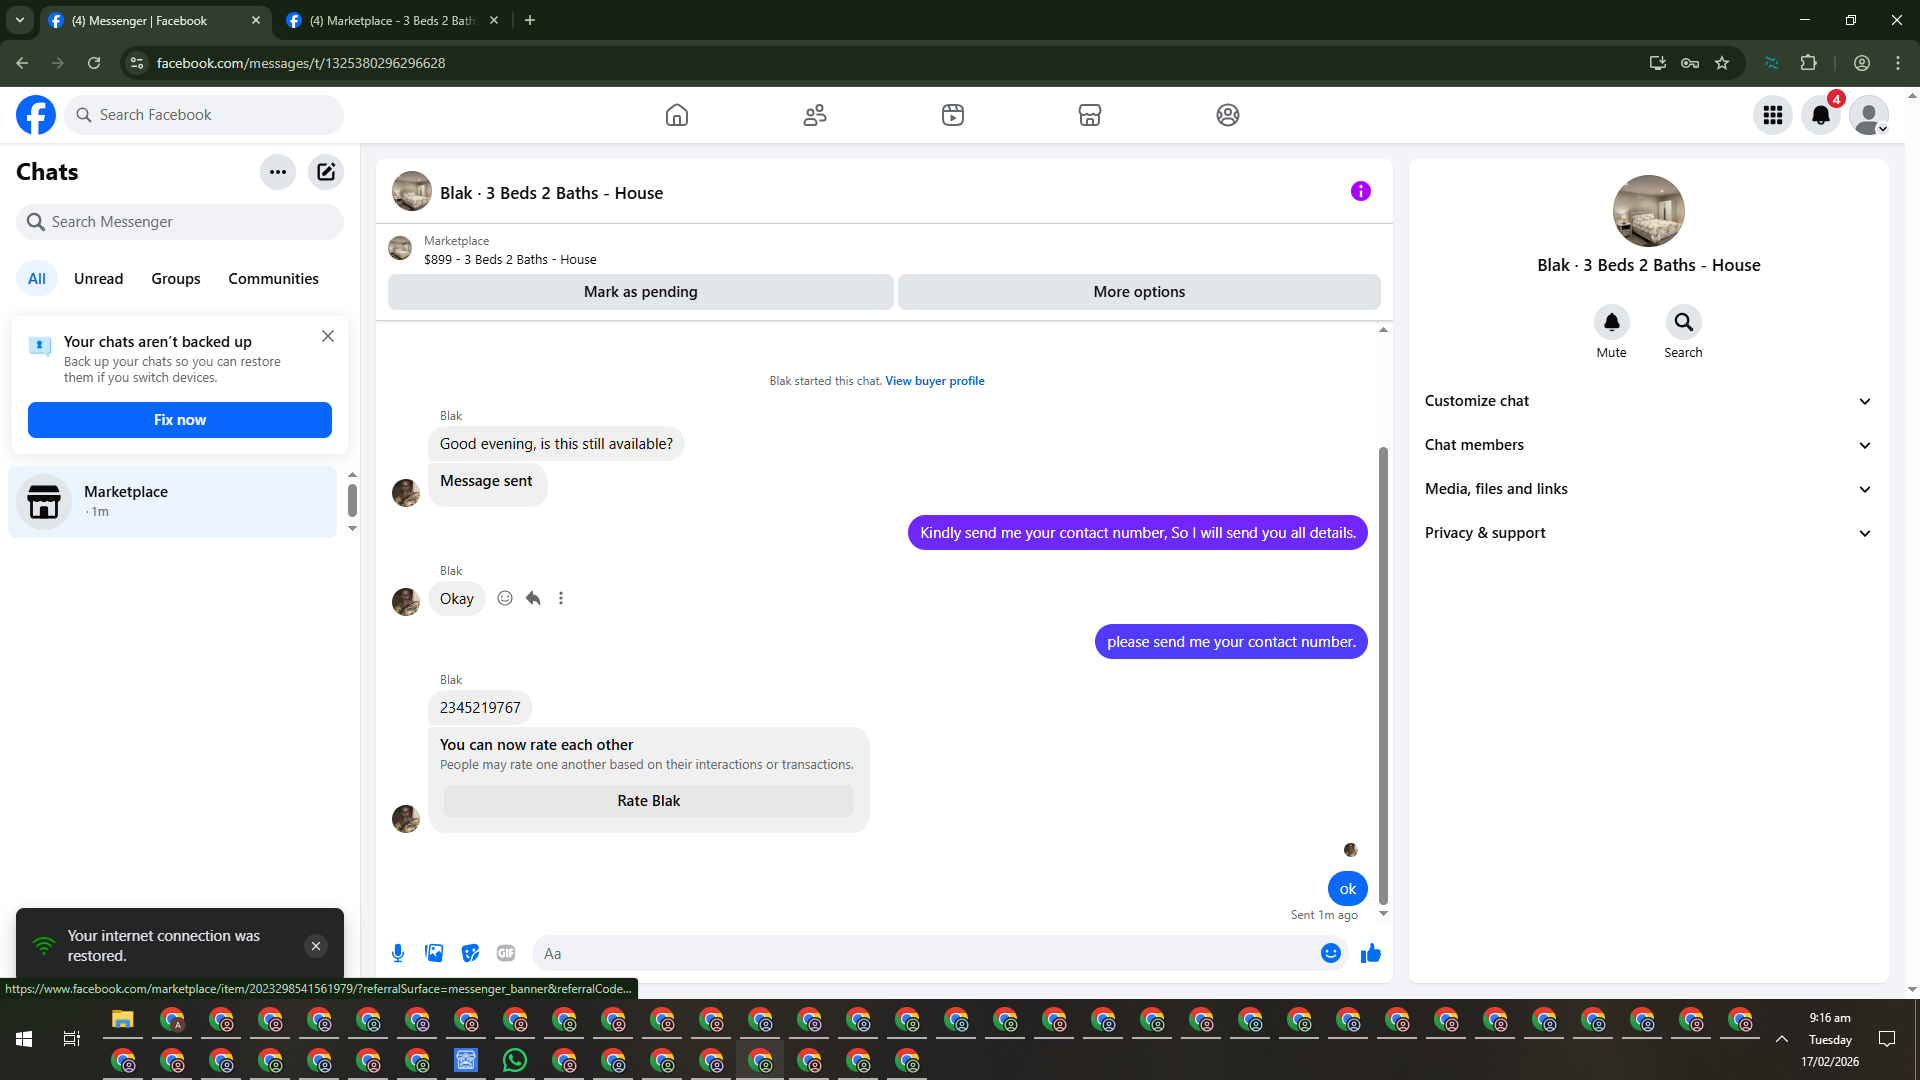Open WhatsApp from the taskbar
The image size is (1920, 1080).
515,1060
